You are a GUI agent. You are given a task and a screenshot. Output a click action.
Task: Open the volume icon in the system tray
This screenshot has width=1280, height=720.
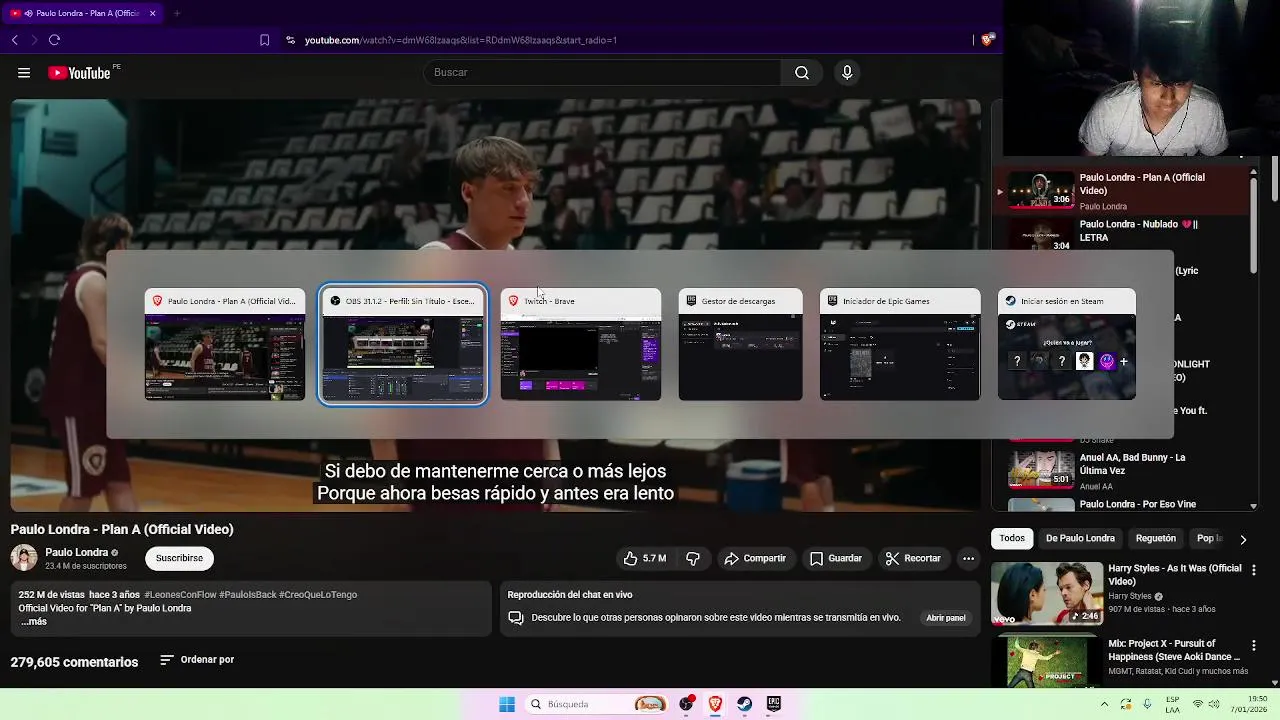pos(1216,704)
